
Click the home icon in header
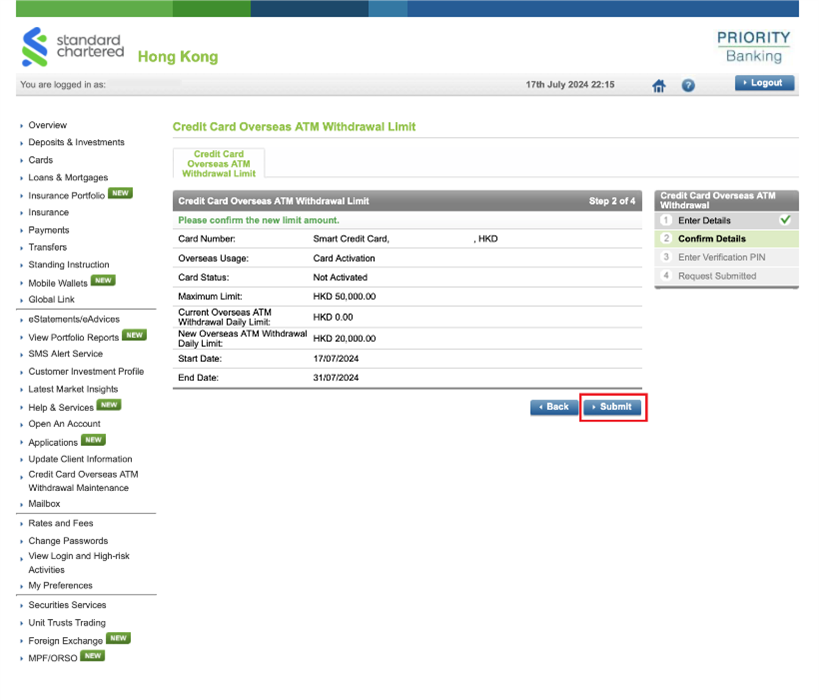tap(658, 86)
